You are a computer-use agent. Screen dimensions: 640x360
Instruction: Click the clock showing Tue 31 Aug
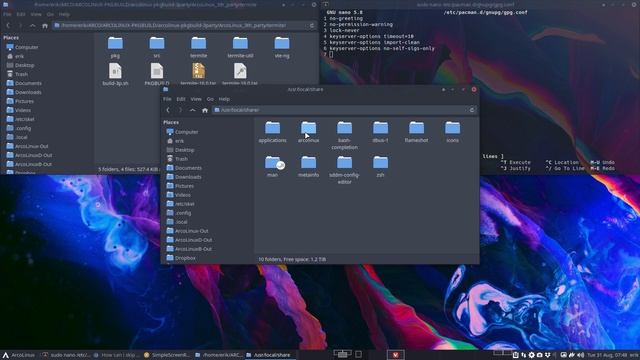[x=607, y=355]
